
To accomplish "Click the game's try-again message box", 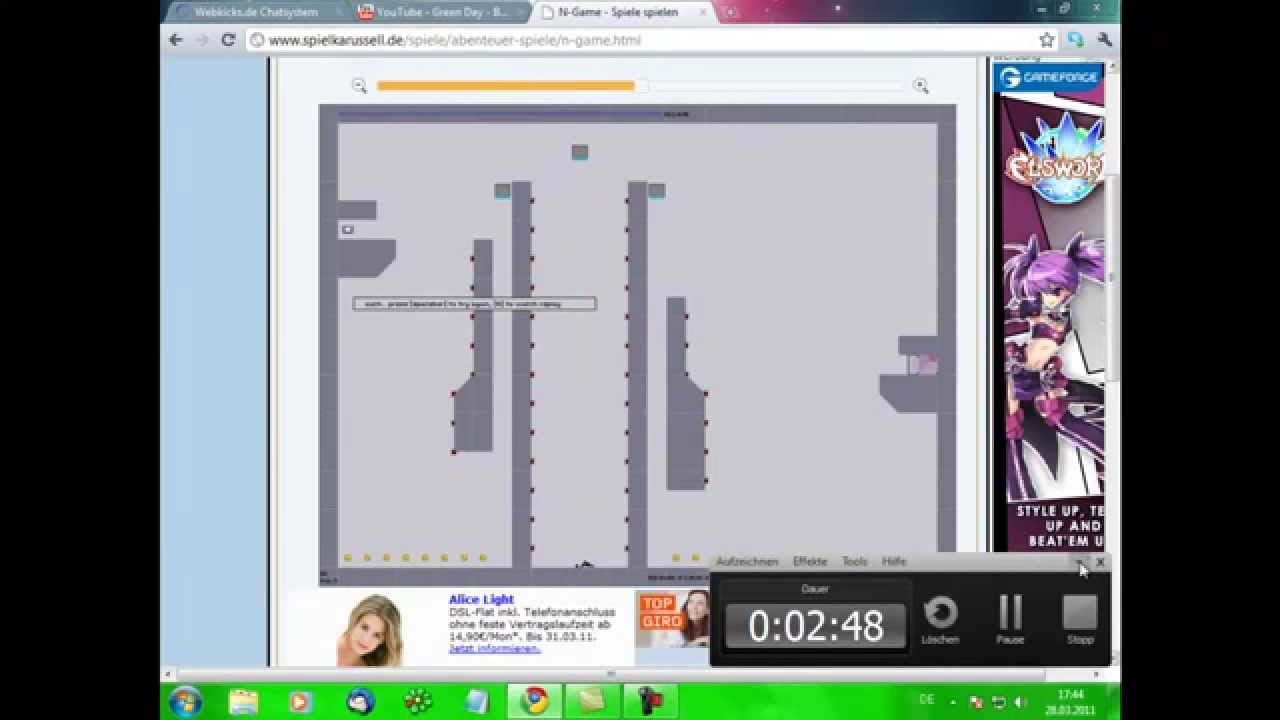I will pyautogui.click(x=474, y=303).
